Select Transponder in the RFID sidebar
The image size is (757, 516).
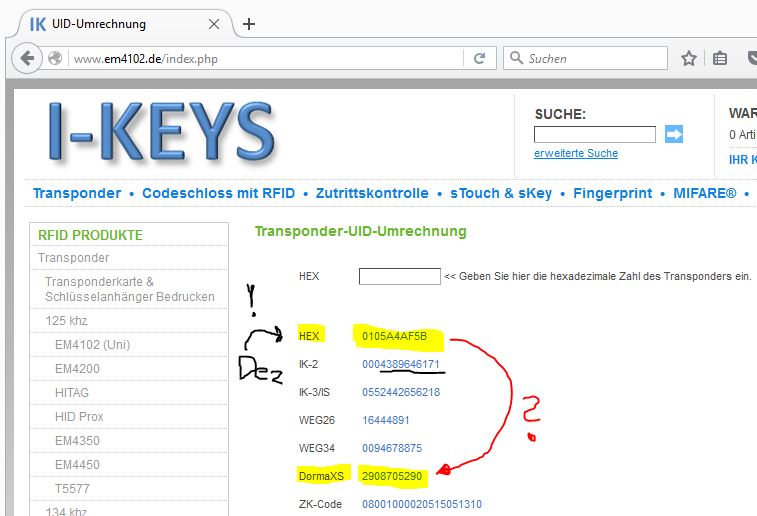click(x=73, y=258)
